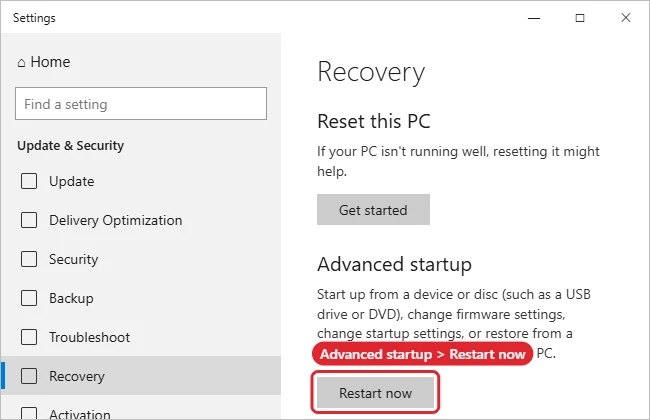650x420 pixels.
Task: Click the Settings window title
Action: pos(34,18)
